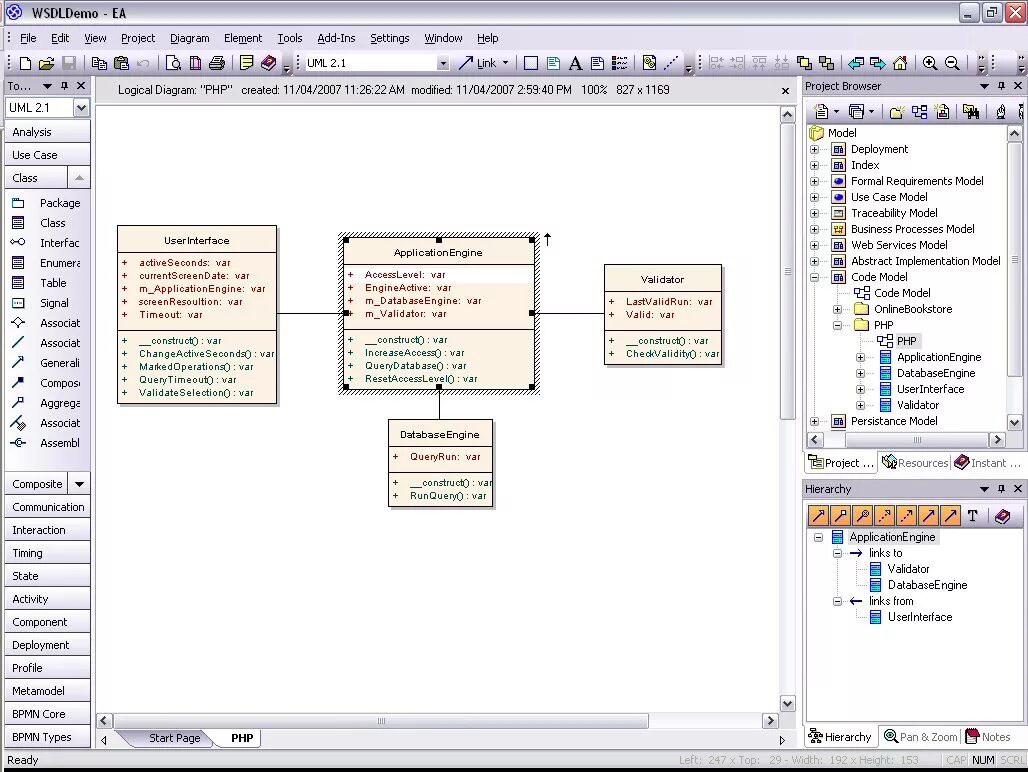Expand the OnlineBookstore folder node
The width and height of the screenshot is (1028, 772).
[837, 309]
